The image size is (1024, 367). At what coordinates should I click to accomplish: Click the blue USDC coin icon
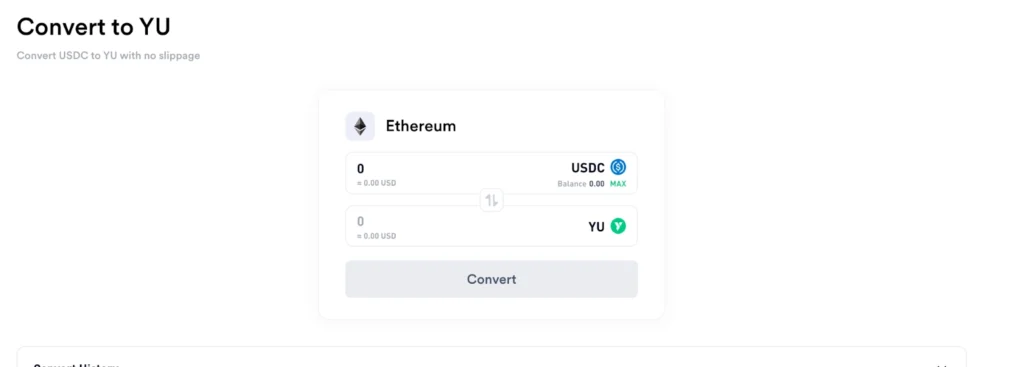[x=618, y=168]
